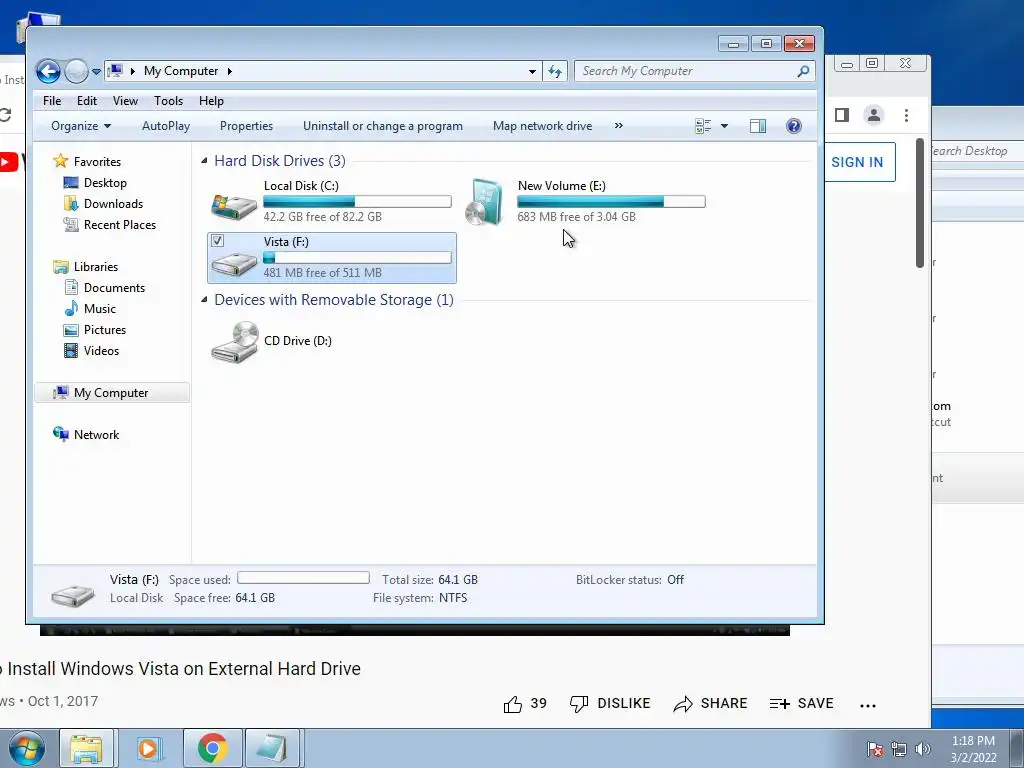
Task: Click the browser side panel icon
Action: 842,115
